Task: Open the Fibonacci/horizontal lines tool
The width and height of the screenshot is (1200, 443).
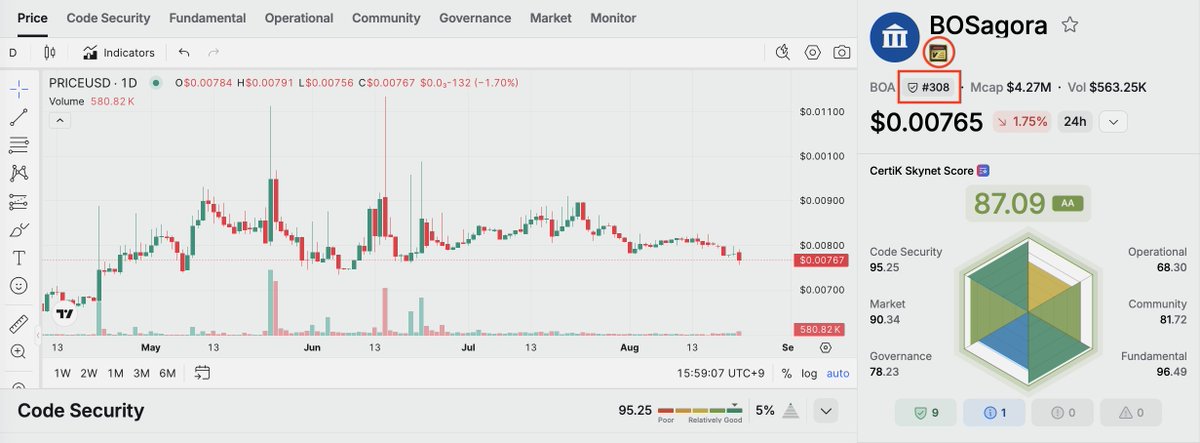Action: [18, 145]
